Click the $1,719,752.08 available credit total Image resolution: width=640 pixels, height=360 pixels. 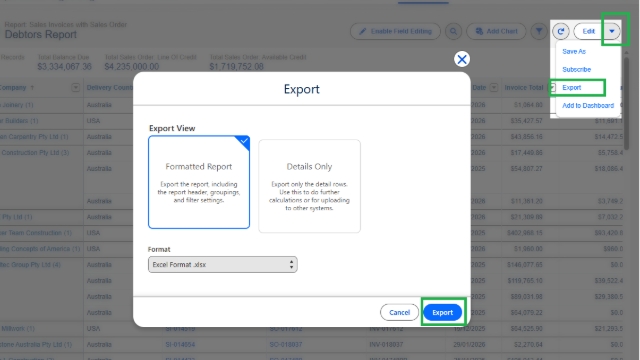tap(236, 67)
